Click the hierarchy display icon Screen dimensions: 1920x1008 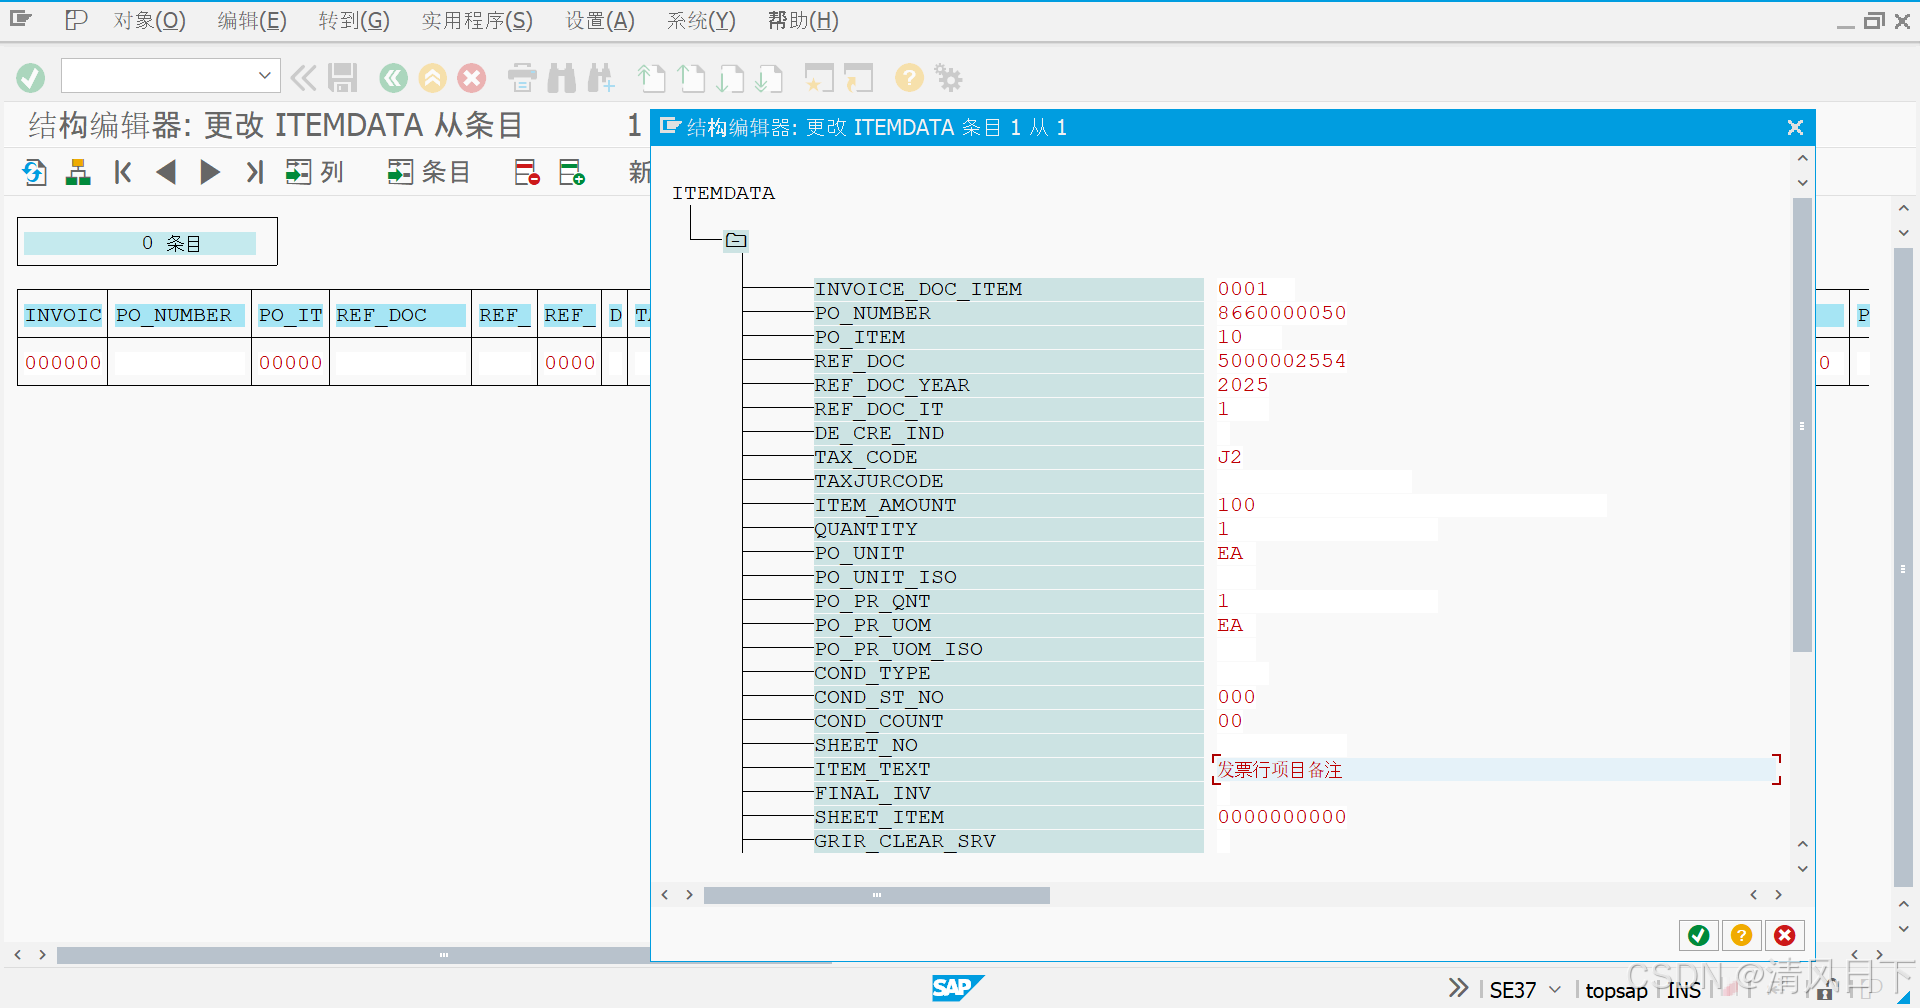[77, 172]
